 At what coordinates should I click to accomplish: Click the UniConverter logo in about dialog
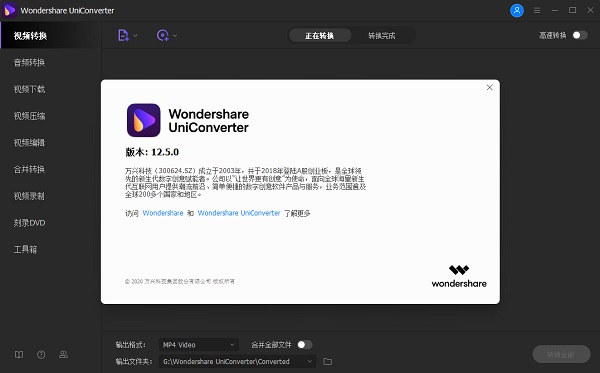[x=143, y=120]
